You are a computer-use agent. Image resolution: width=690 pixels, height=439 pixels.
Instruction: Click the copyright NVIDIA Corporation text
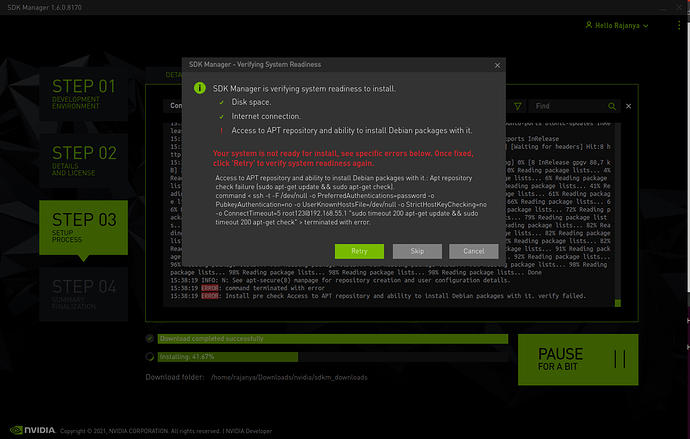pos(140,431)
